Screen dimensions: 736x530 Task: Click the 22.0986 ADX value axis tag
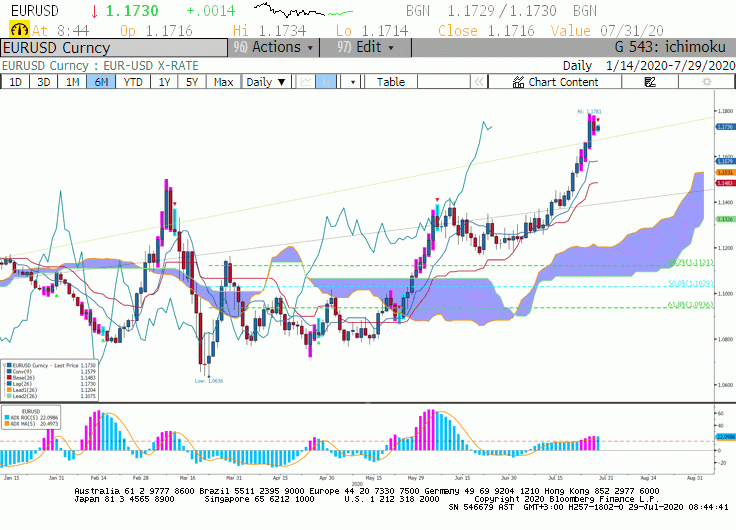coord(725,437)
